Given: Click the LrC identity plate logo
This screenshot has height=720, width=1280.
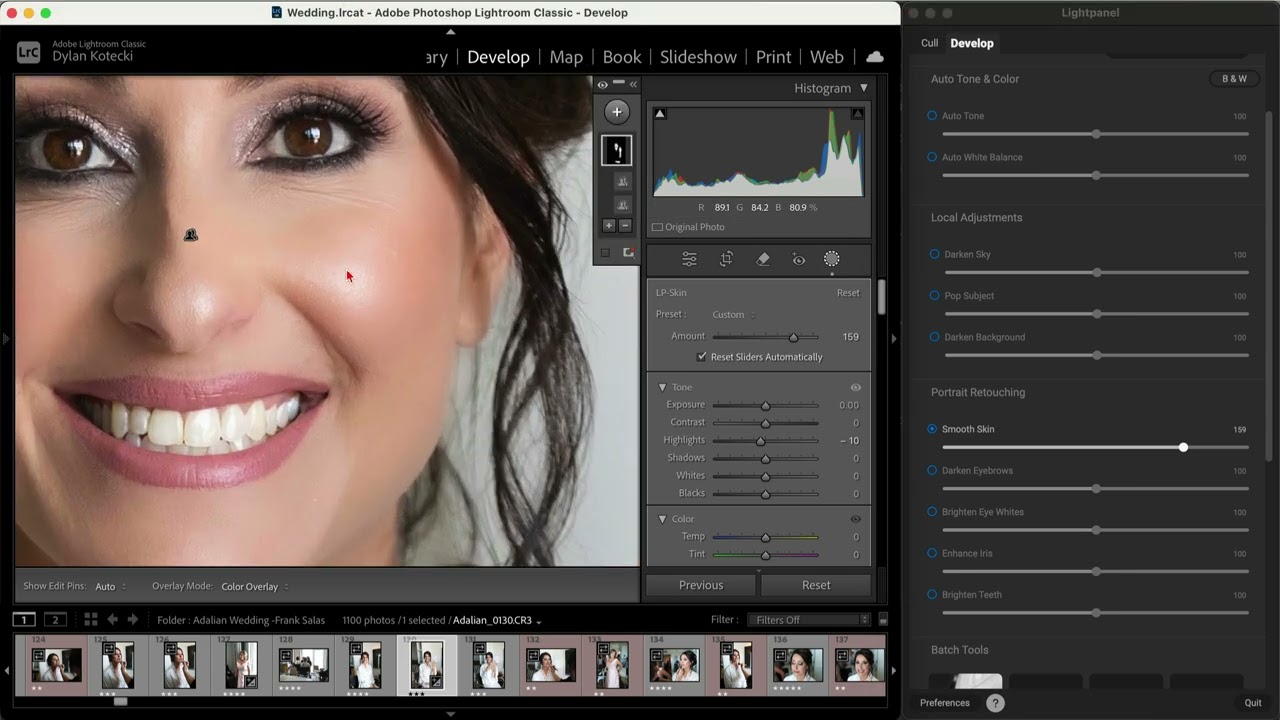Looking at the screenshot, I should (29, 52).
